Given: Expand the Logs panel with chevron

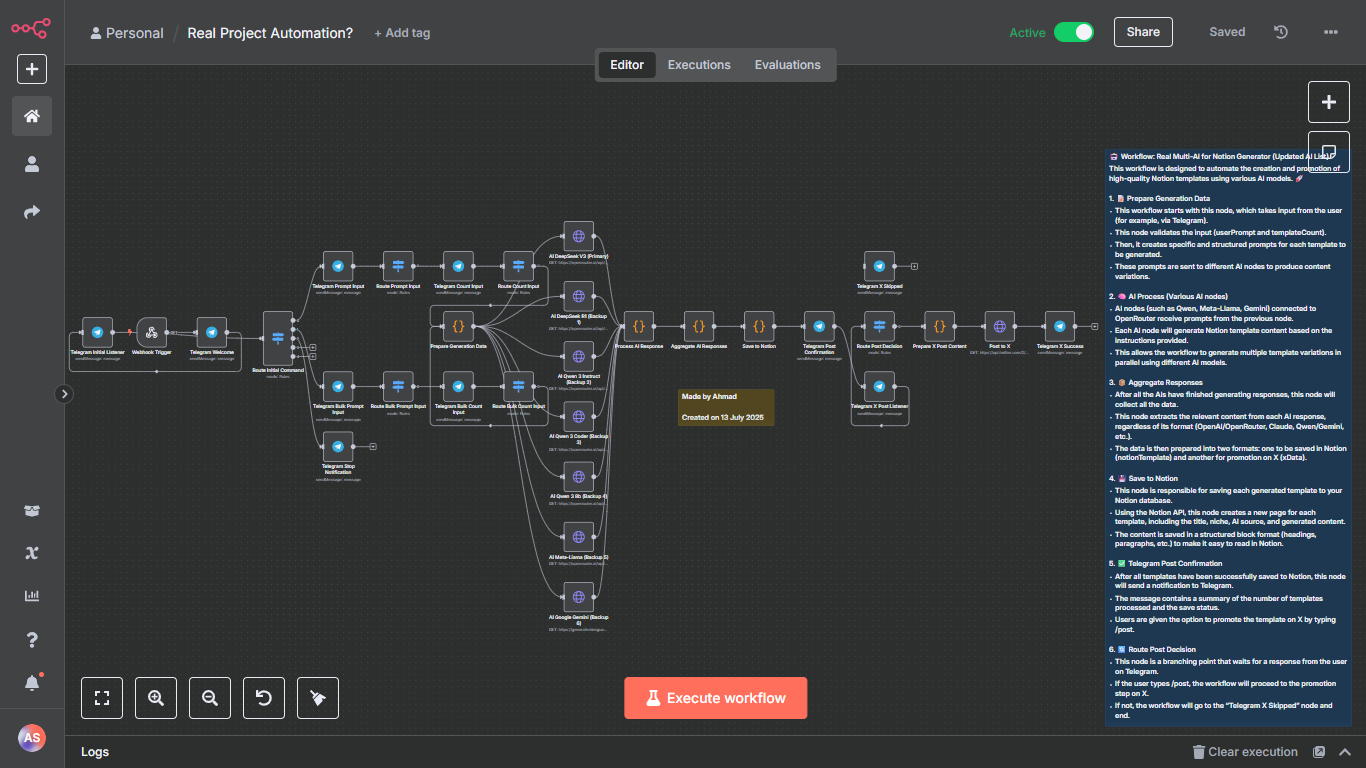Looking at the screenshot, I should point(1345,752).
